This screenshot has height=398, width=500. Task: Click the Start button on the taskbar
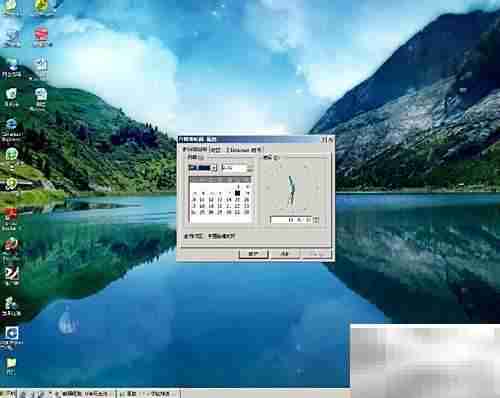point(7,394)
